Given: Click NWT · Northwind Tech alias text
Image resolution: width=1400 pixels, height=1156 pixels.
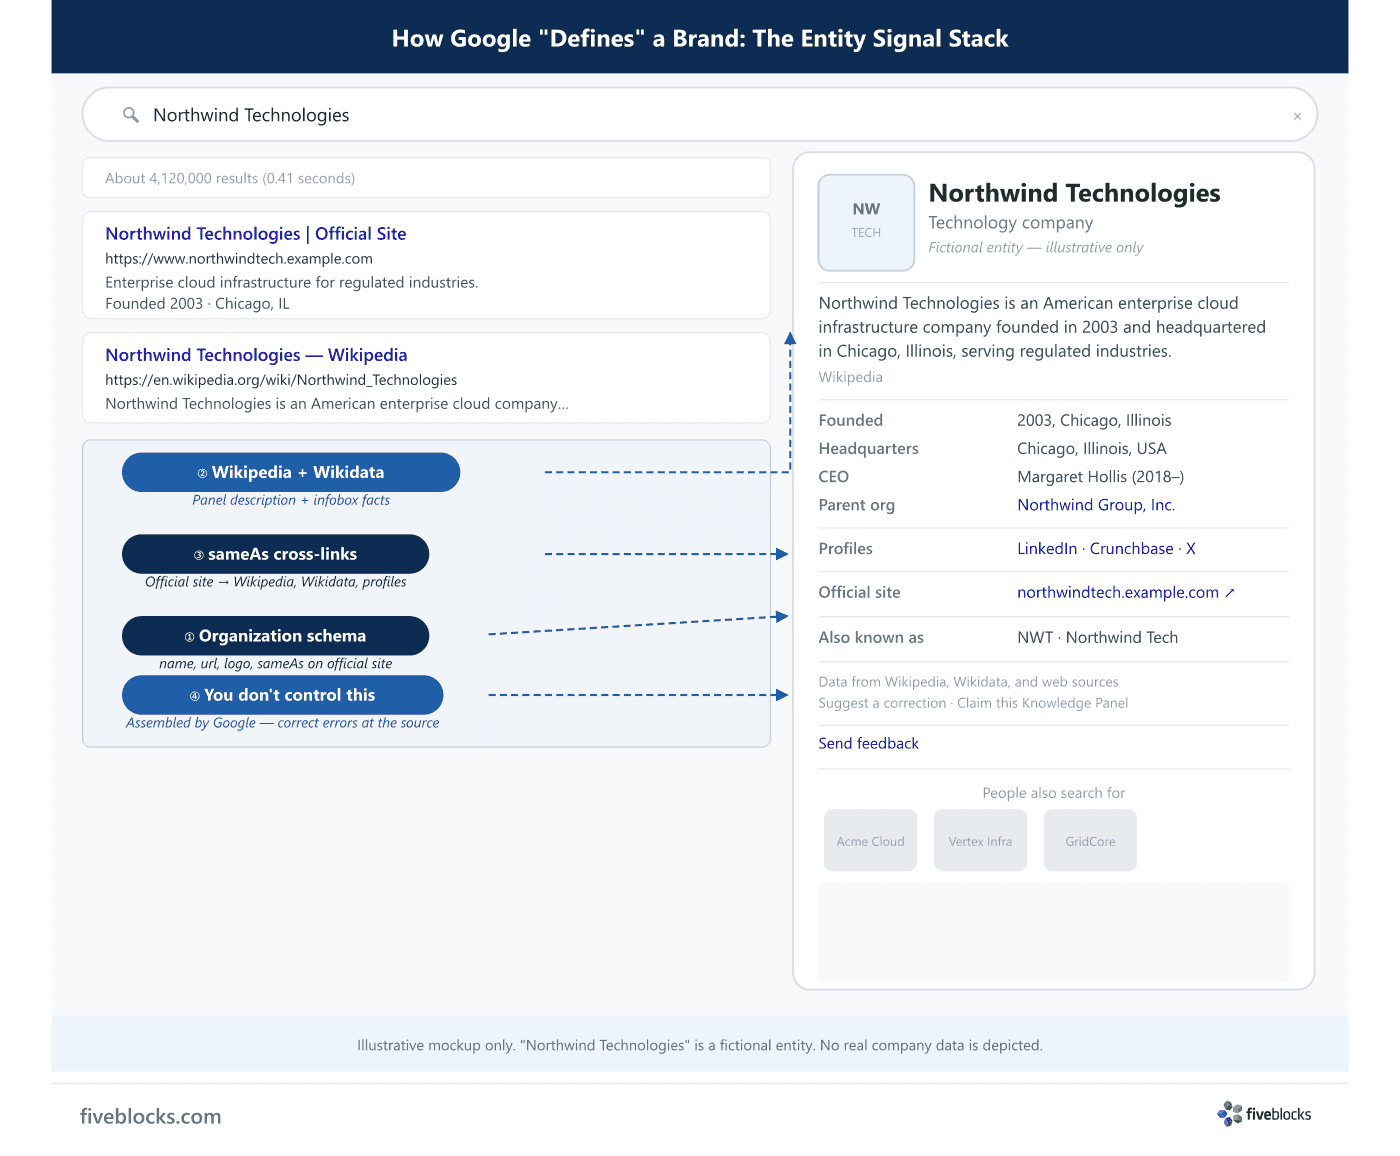Looking at the screenshot, I should 1097,638.
